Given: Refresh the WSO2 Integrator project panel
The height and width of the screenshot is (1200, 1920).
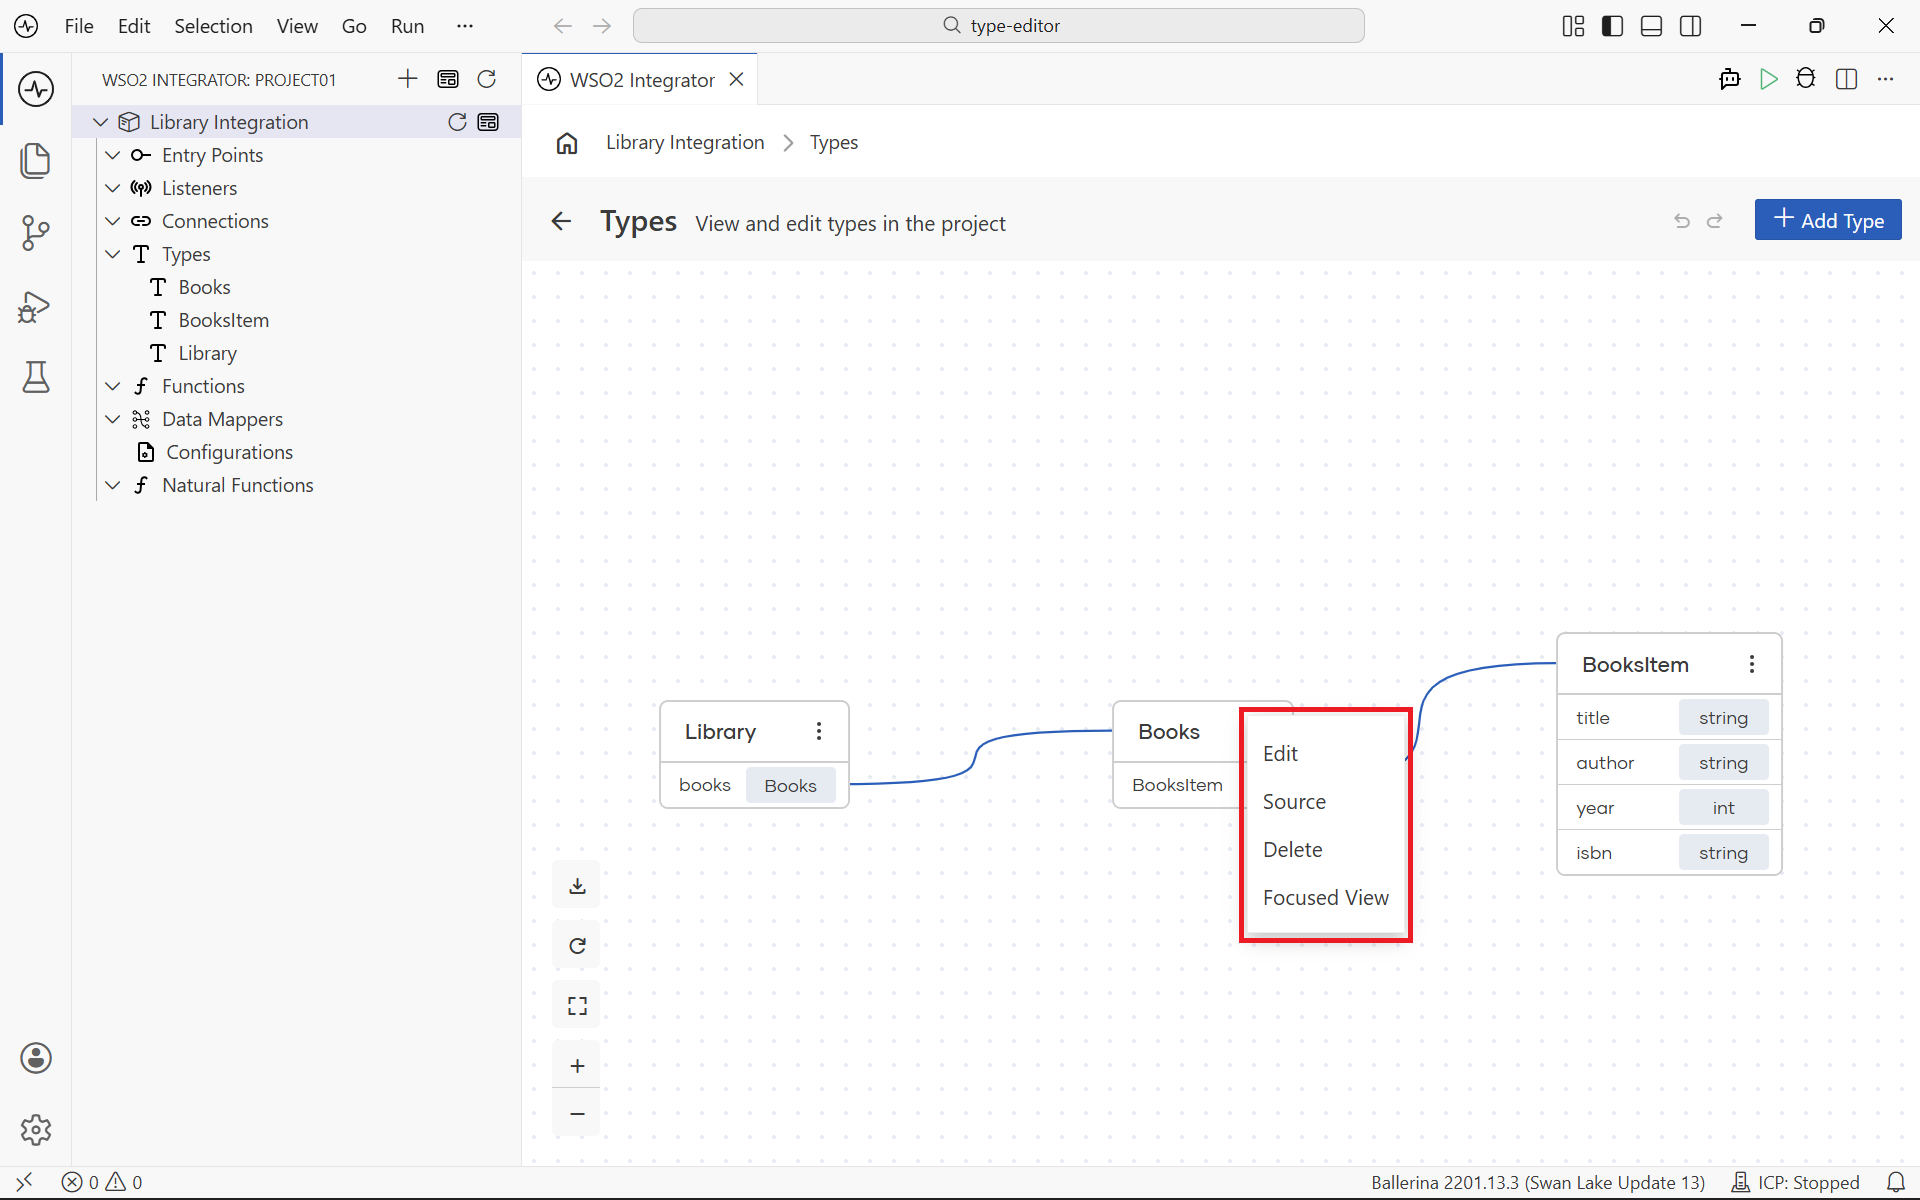Looking at the screenshot, I should pyautogui.click(x=487, y=79).
